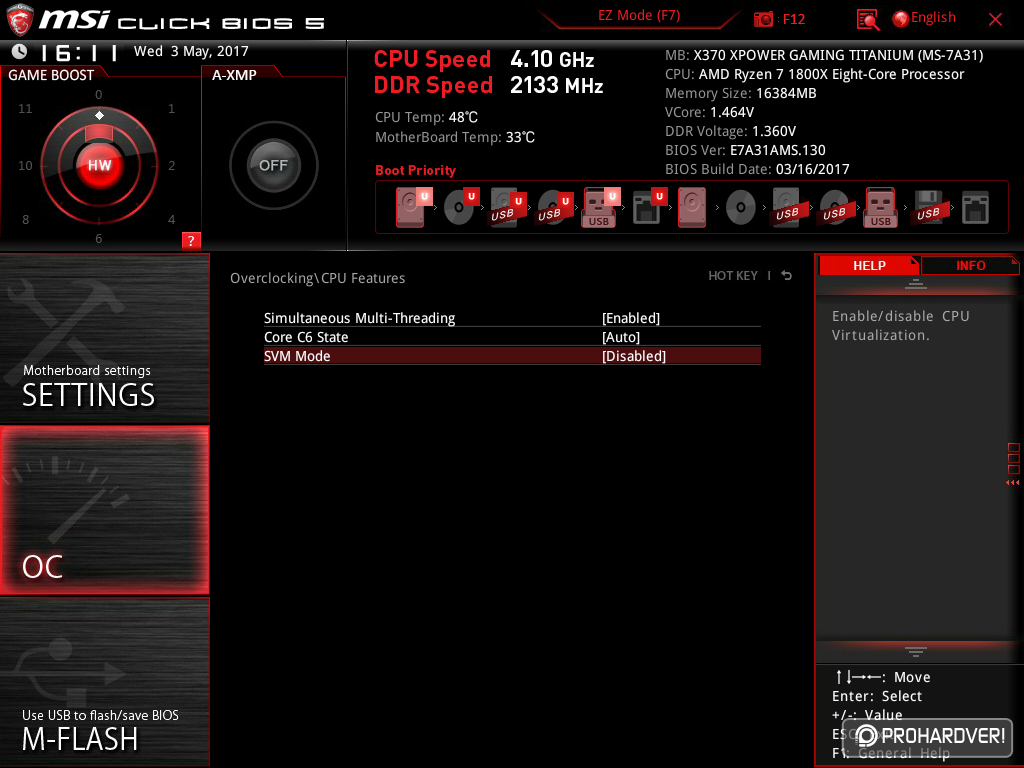Click the legacy network boot device icon

pyautogui.click(x=976, y=208)
